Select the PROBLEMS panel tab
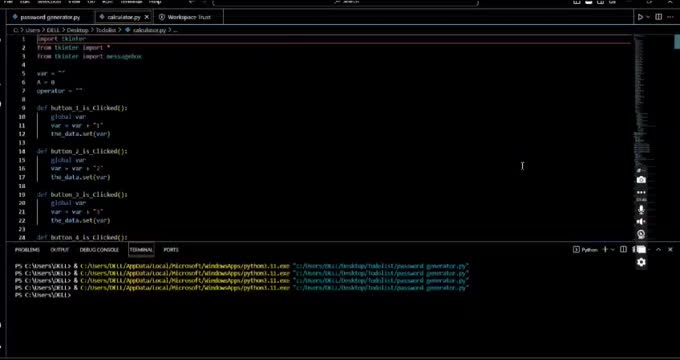 coord(27,250)
